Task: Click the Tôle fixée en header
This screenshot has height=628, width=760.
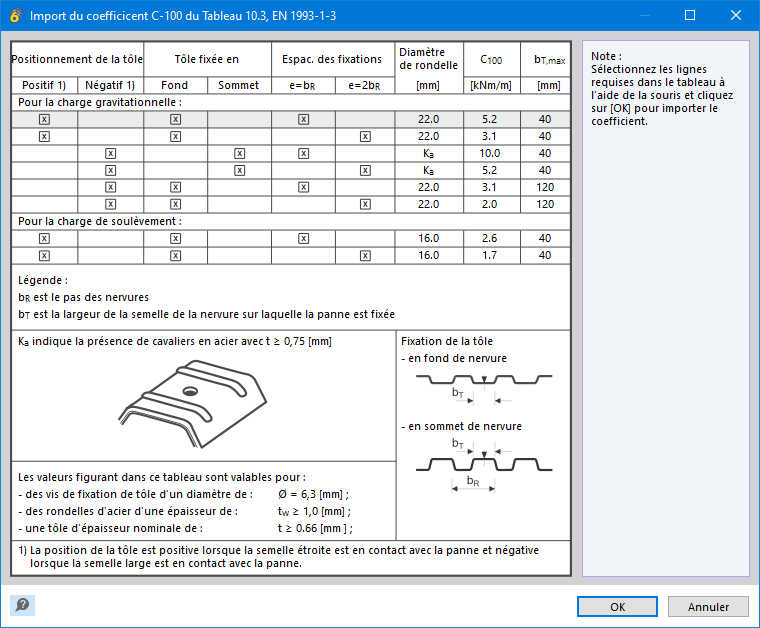Action: [x=207, y=59]
